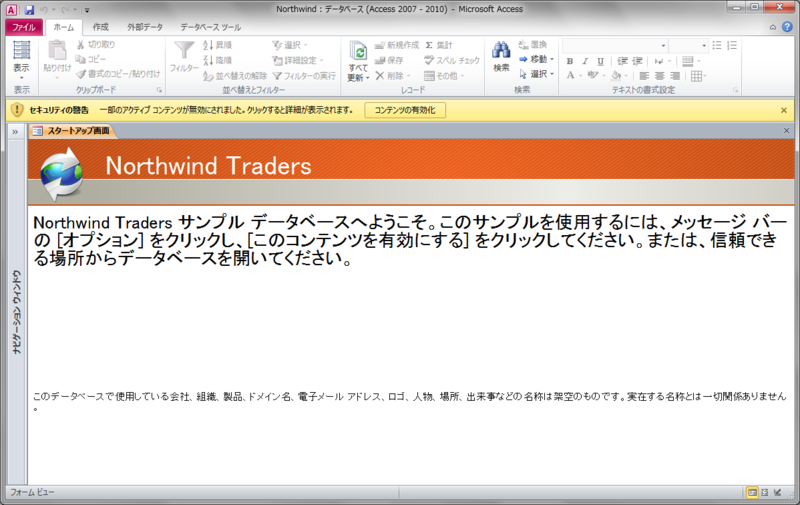Open Help with blue question mark
The height and width of the screenshot is (505, 800).
point(787,27)
